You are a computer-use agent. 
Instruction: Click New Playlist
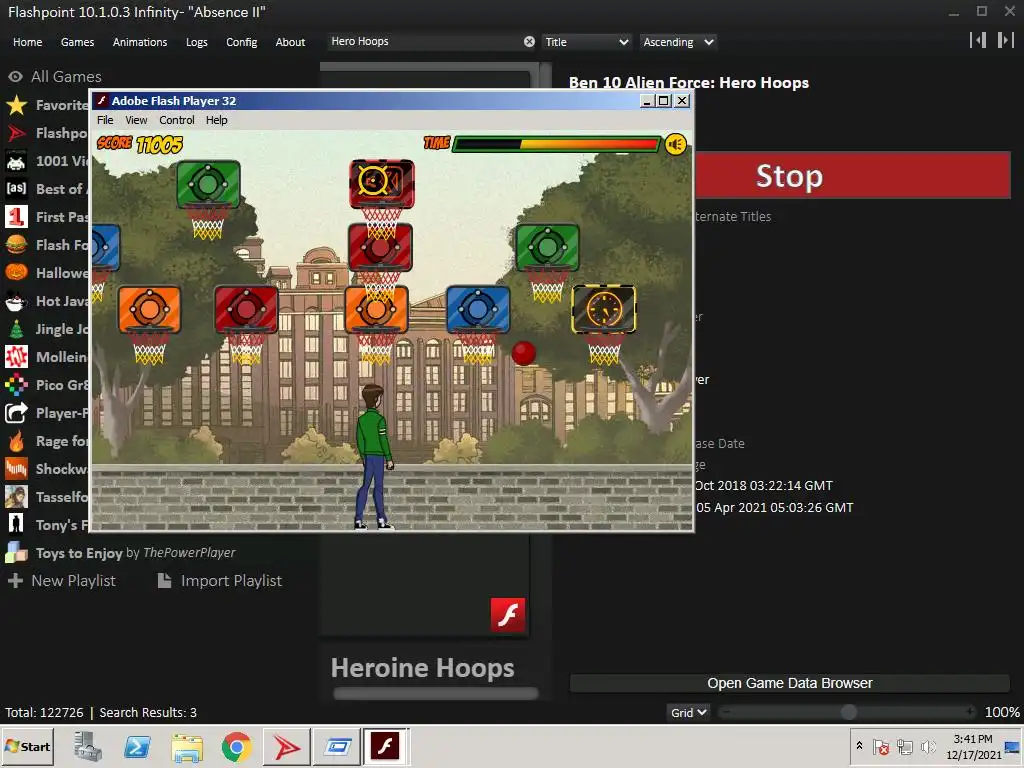pyautogui.click(x=61, y=581)
